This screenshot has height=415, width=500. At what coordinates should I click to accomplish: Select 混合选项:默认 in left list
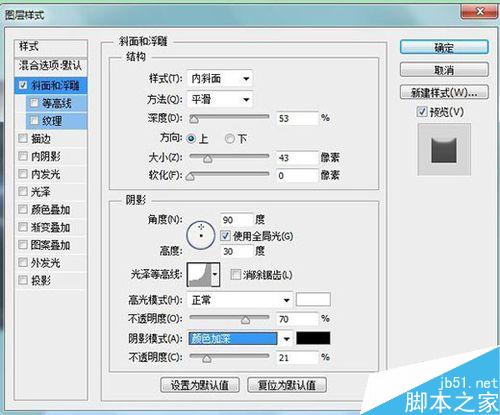[x=51, y=65]
